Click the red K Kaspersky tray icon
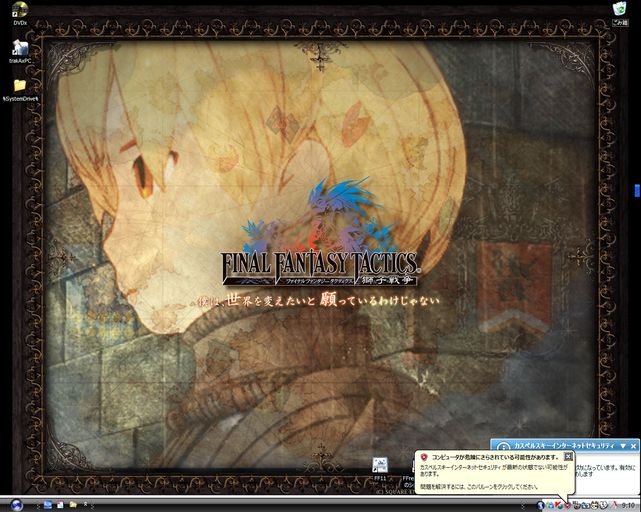This screenshot has height=512, width=641. 559,505
